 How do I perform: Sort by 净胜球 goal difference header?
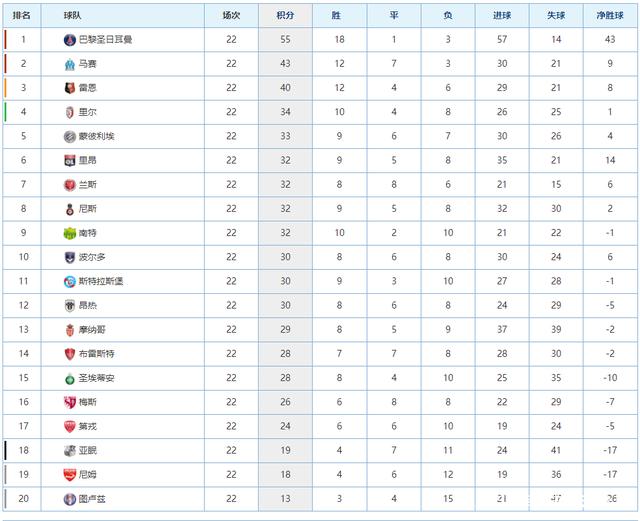[x=610, y=16]
